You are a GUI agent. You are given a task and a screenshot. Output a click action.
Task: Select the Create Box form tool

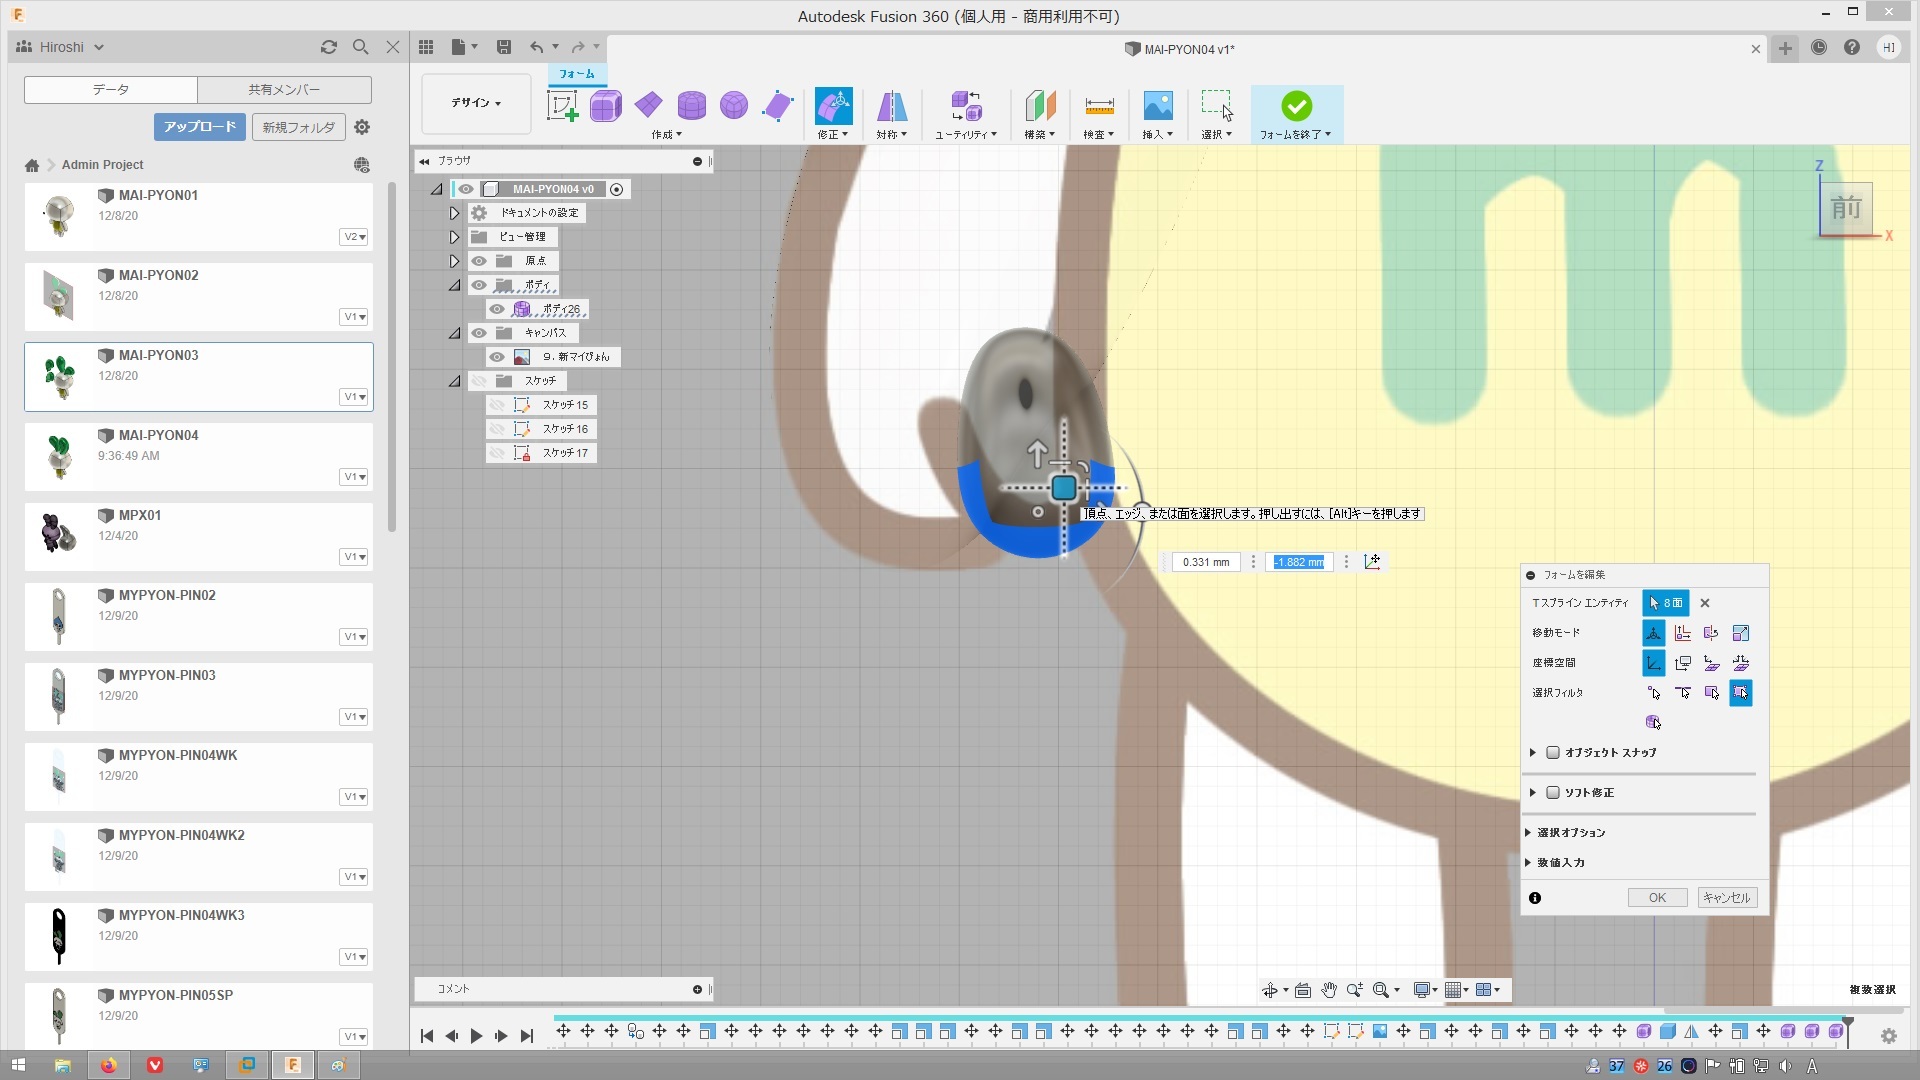pyautogui.click(x=605, y=106)
